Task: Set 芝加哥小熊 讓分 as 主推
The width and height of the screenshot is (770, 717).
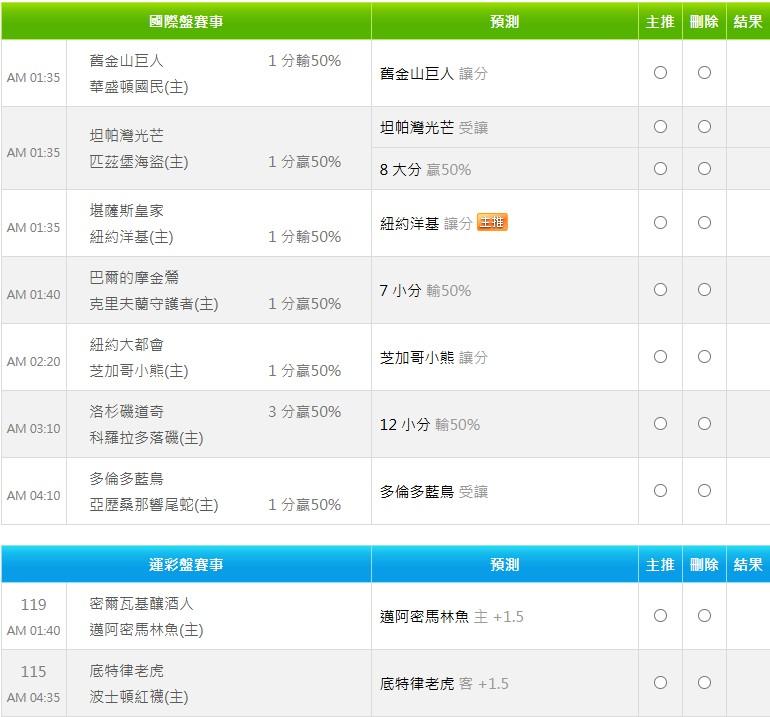Action: (660, 357)
